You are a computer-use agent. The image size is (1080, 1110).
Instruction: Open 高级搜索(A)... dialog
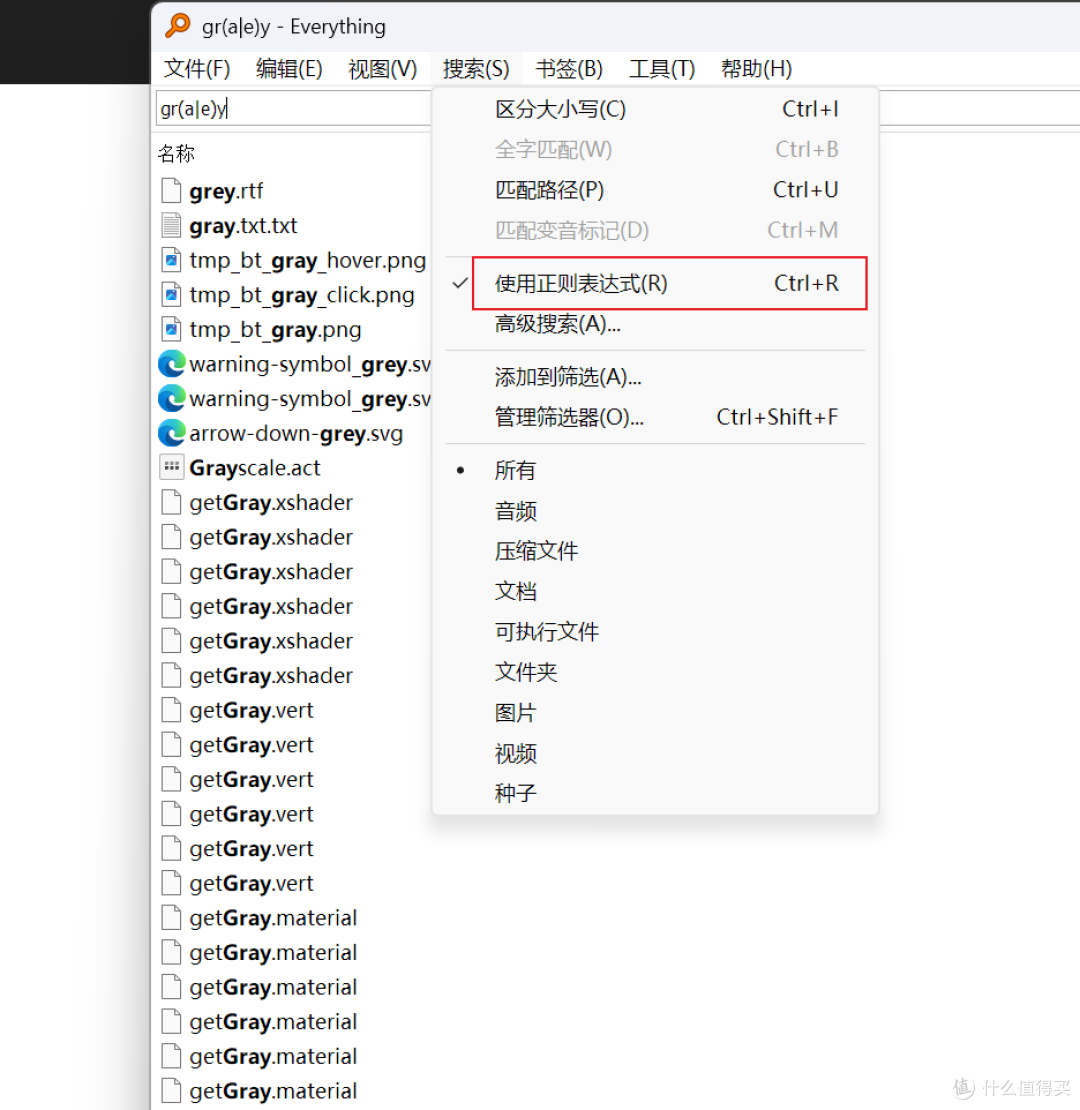655,324
